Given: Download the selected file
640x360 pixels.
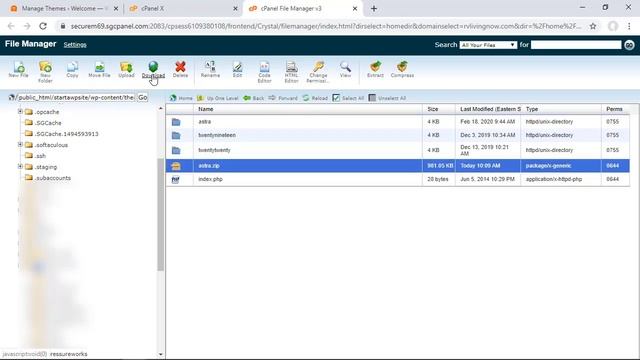Looking at the screenshot, I should click(153, 69).
